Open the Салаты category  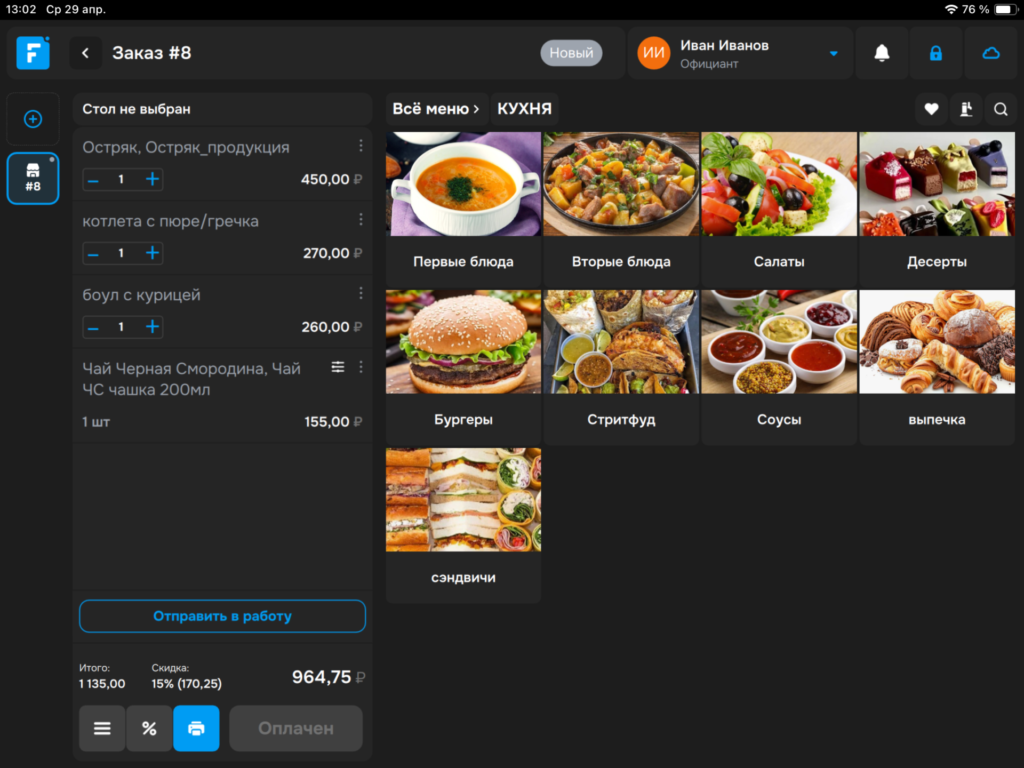pyautogui.click(x=778, y=209)
